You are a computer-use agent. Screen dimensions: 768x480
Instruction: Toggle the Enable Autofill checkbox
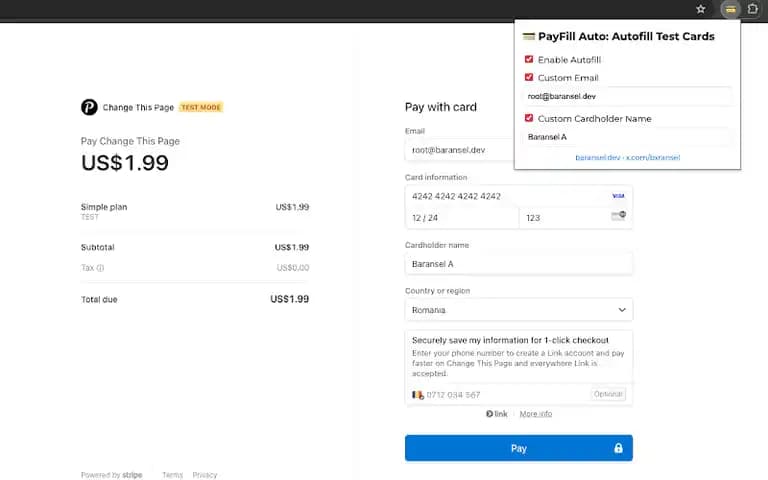pos(529,59)
